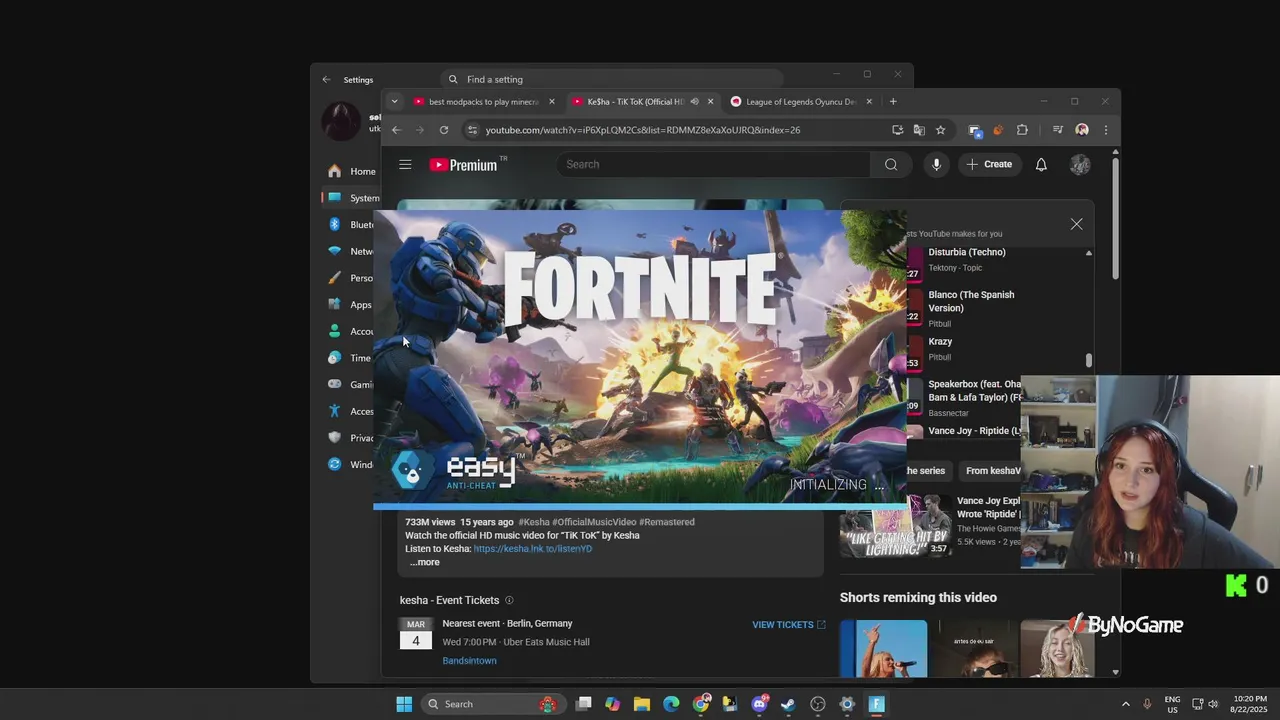Select From keshaV filter chip
The width and height of the screenshot is (1280, 720).
(992, 471)
